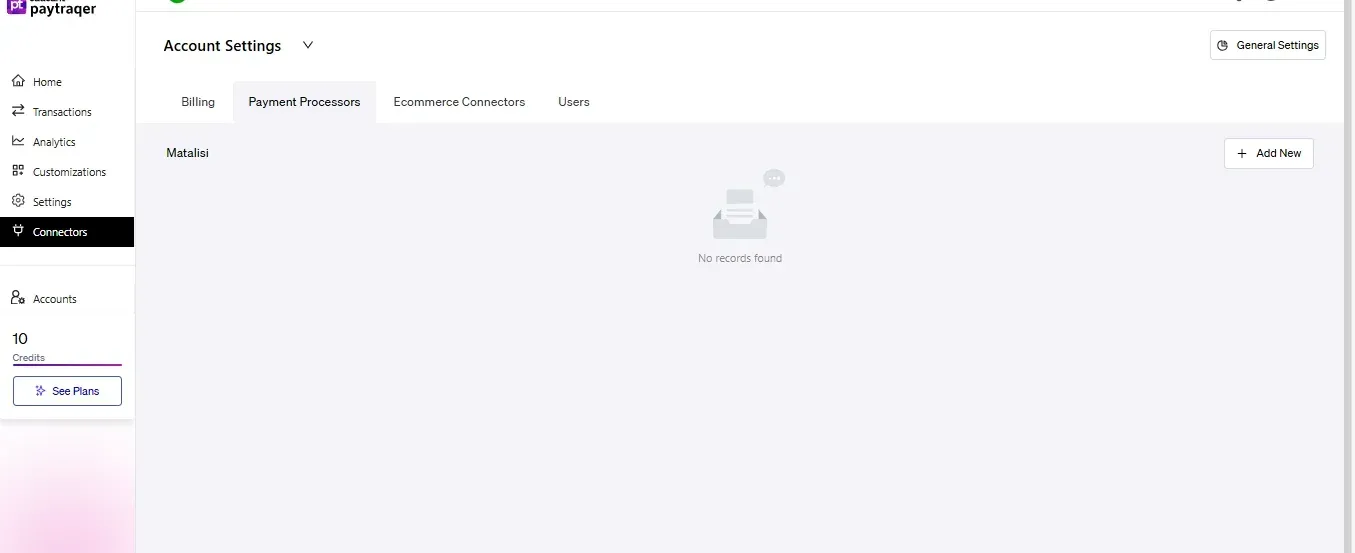Switch to the Billing tab

point(198,102)
